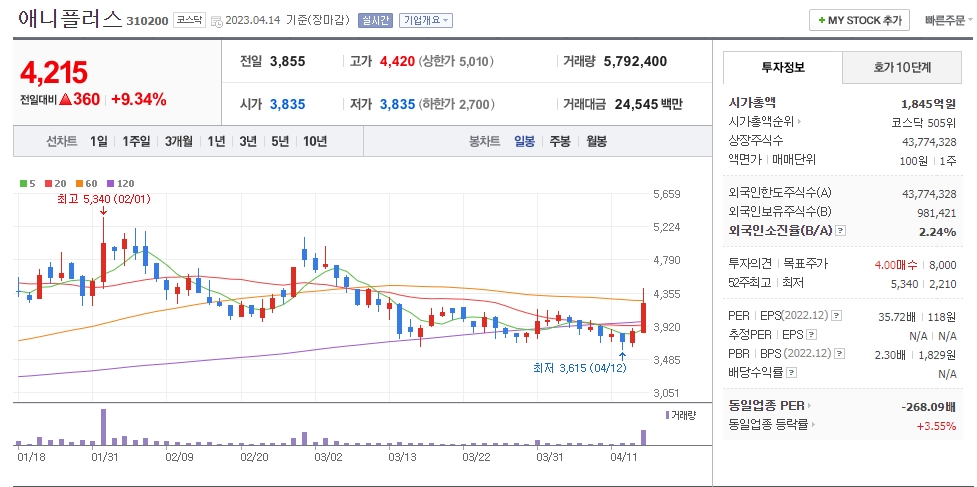Click the 거래량 value 5,792,400

[x=635, y=61]
